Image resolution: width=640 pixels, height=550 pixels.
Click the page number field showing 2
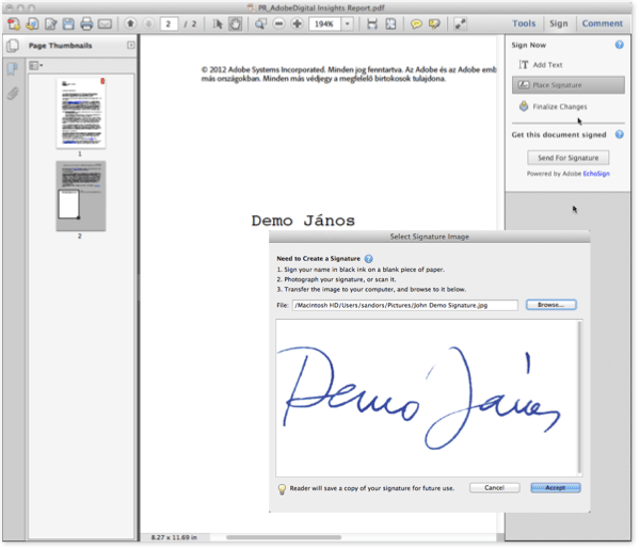click(x=169, y=24)
